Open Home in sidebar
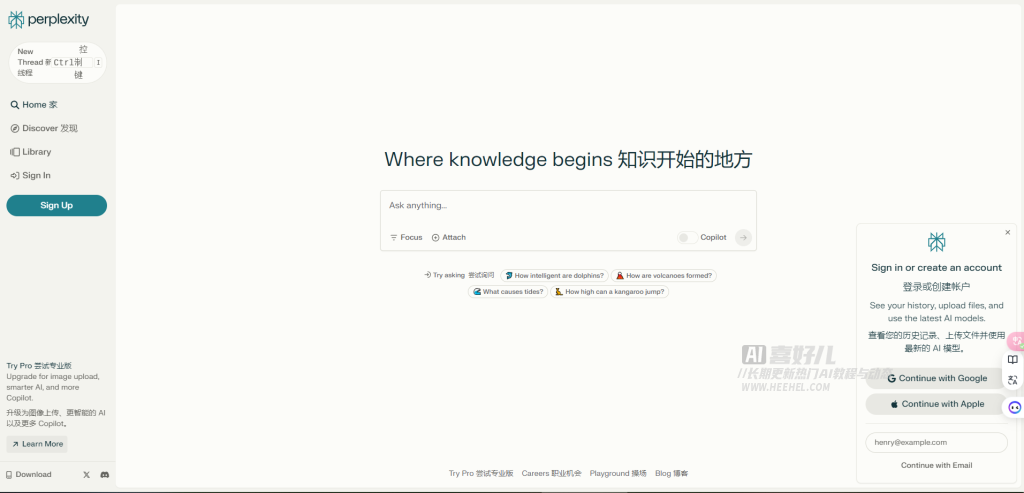The width and height of the screenshot is (1024, 493). pyautogui.click(x=34, y=104)
